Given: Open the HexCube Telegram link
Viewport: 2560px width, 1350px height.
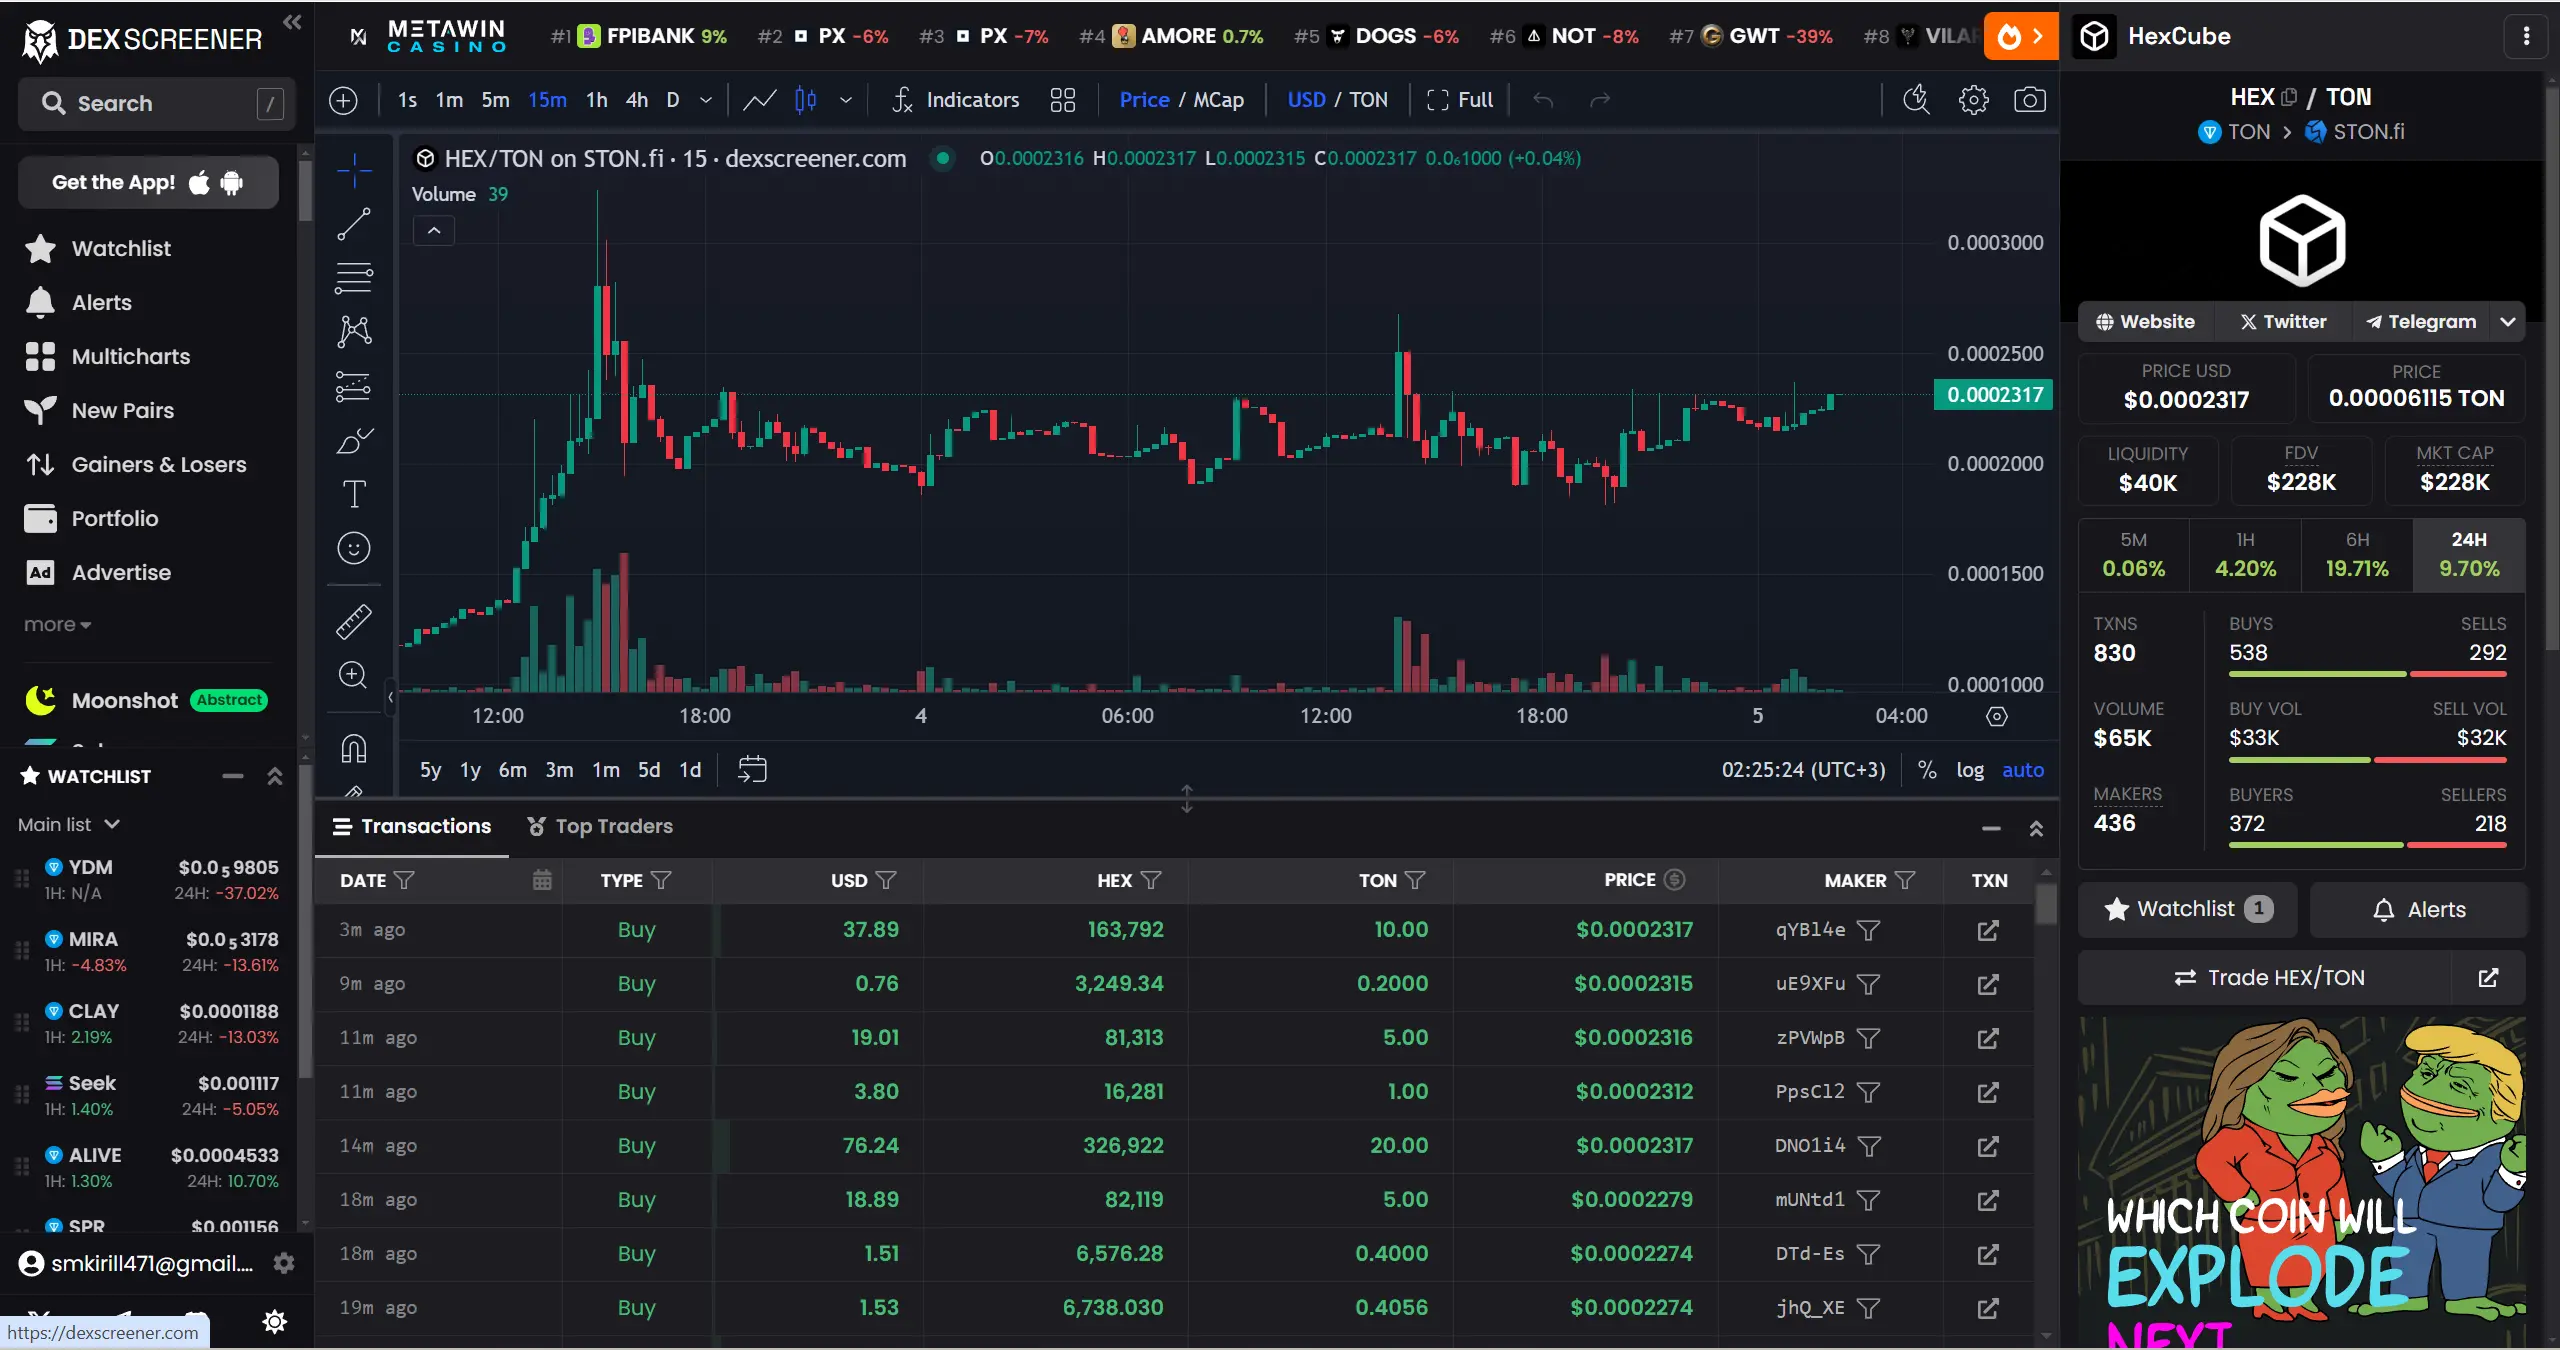Looking at the screenshot, I should [2421, 322].
